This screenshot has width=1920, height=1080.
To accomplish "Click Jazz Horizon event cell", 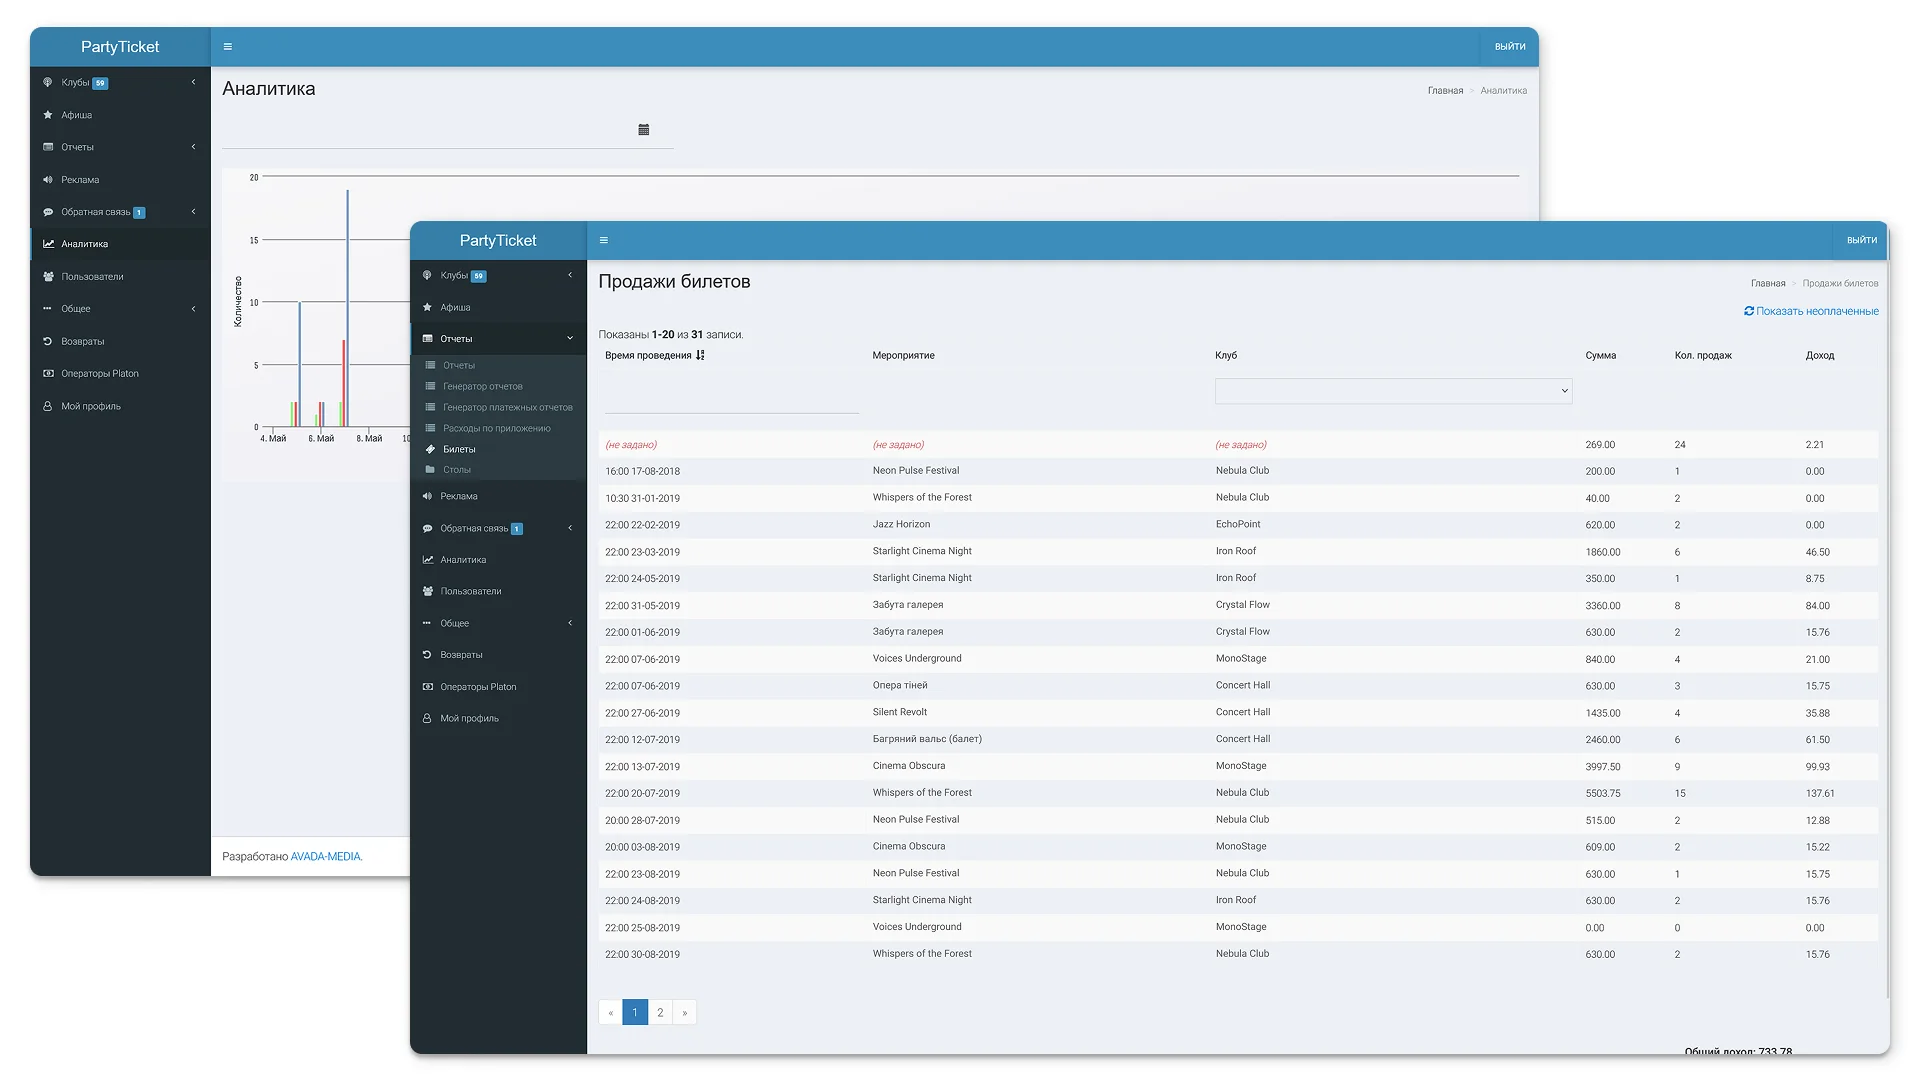I will [x=901, y=524].
